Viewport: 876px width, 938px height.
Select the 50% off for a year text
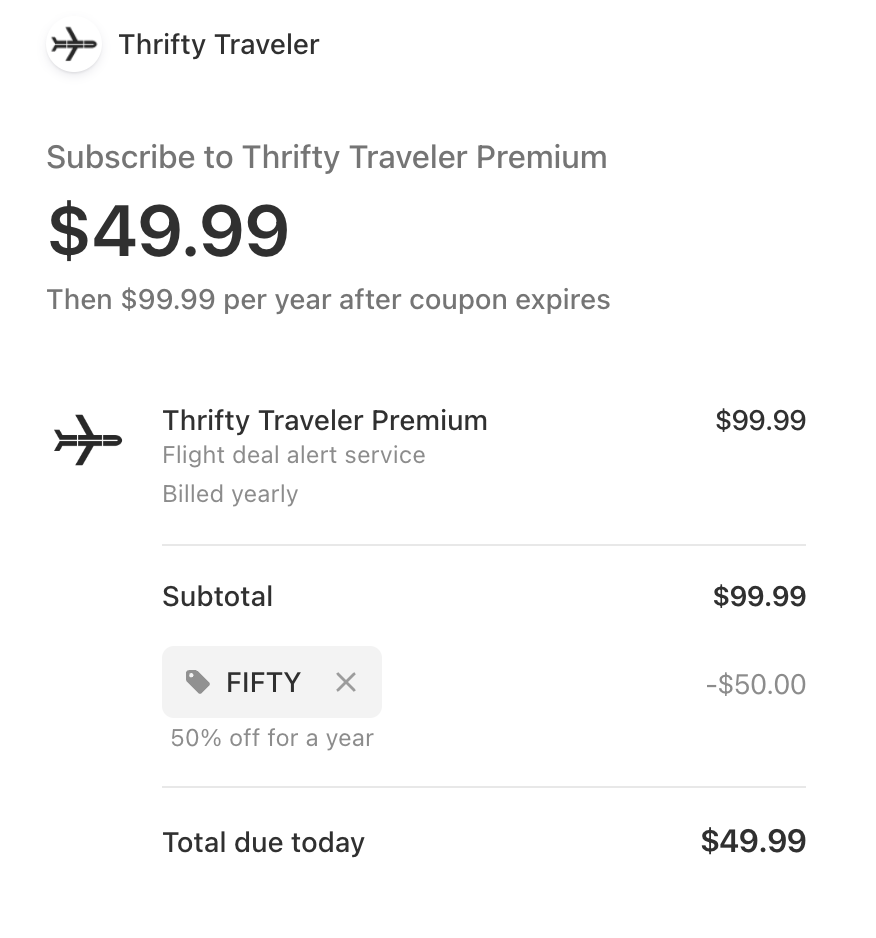(271, 738)
